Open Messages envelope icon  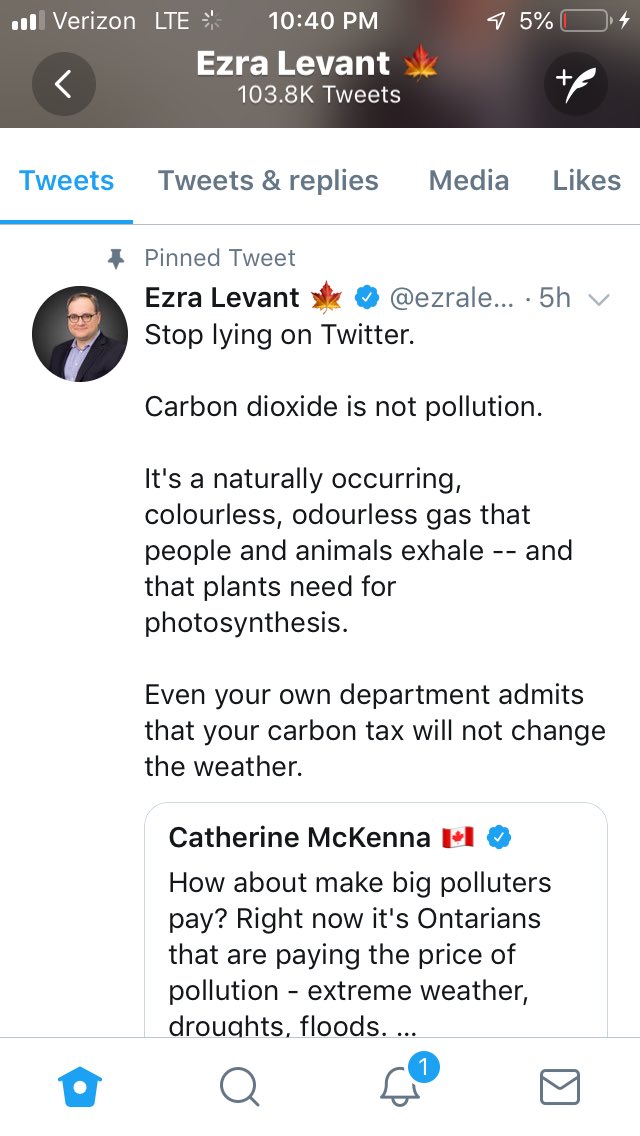(559, 1086)
